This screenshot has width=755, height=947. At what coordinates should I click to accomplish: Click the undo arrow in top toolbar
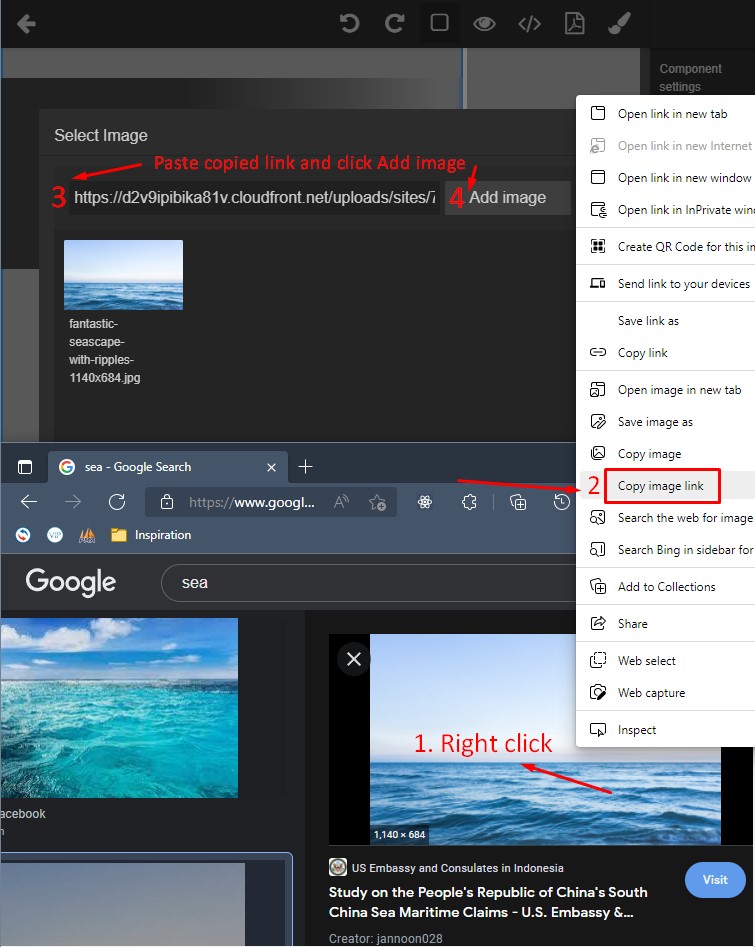tap(349, 23)
